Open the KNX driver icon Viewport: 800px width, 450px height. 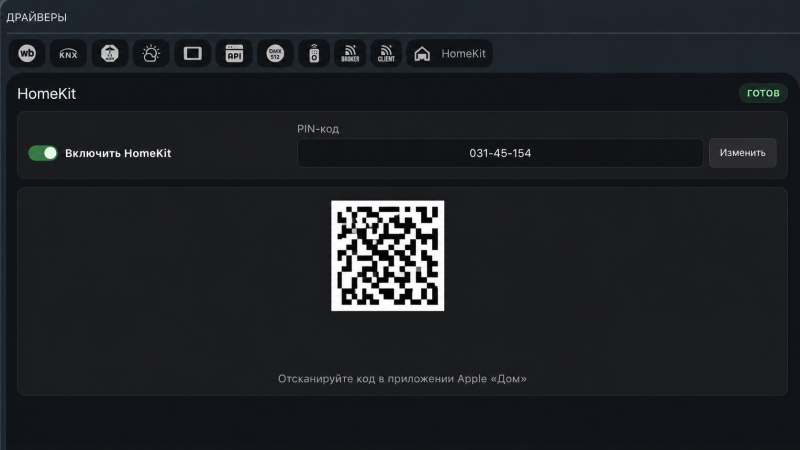coord(68,53)
